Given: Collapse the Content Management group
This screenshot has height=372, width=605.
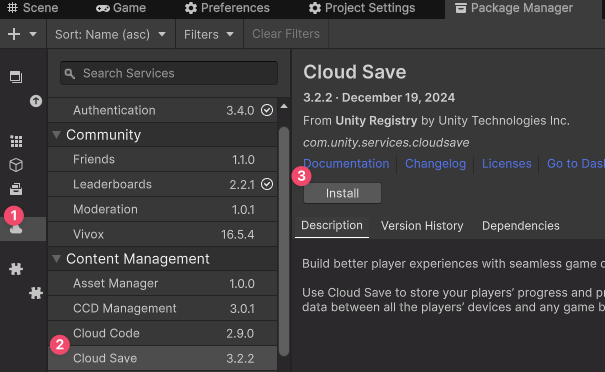Looking at the screenshot, I should point(57,259).
